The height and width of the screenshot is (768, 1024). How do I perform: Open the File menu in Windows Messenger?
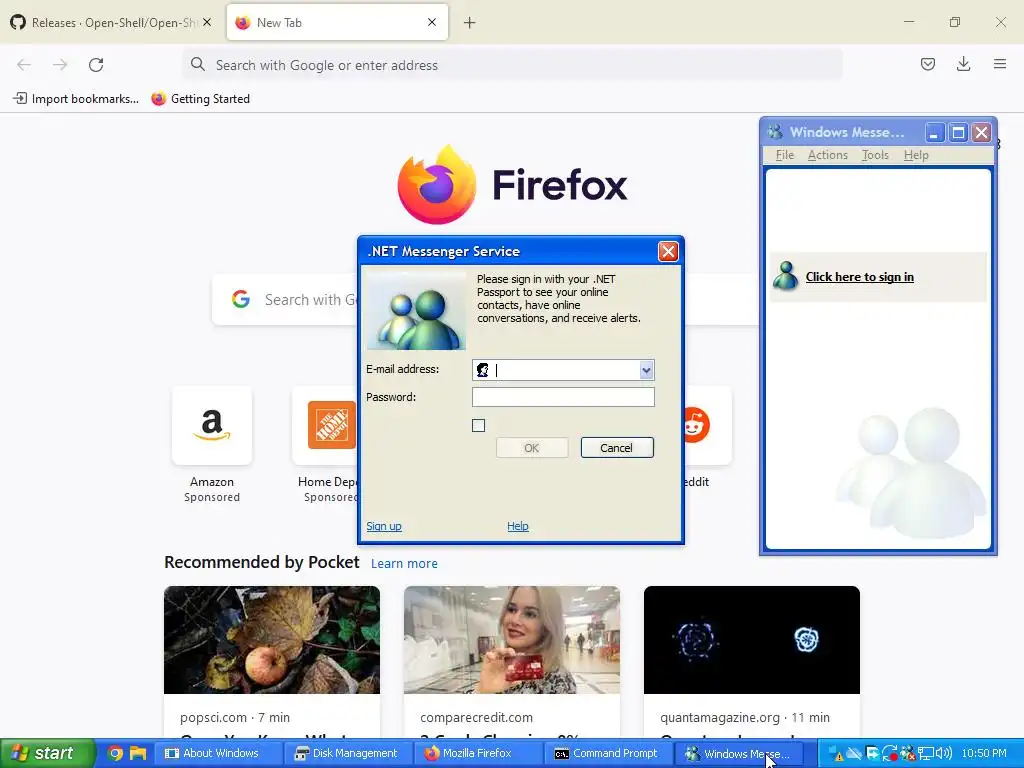pos(784,155)
